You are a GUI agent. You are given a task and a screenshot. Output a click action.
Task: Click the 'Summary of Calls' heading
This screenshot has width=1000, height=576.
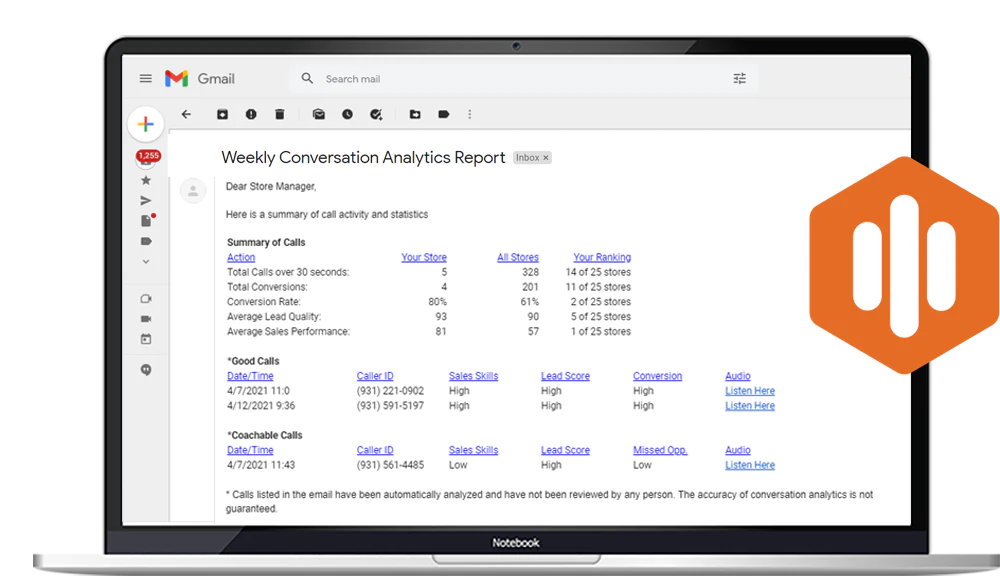(266, 242)
